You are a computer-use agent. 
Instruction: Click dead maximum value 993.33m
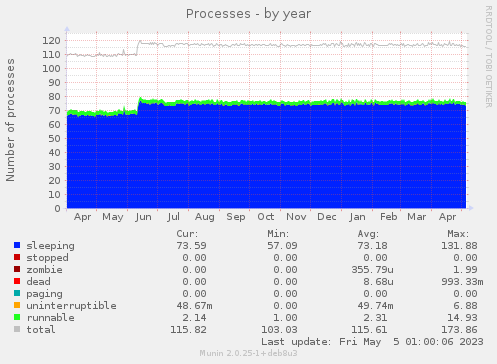coord(462,282)
